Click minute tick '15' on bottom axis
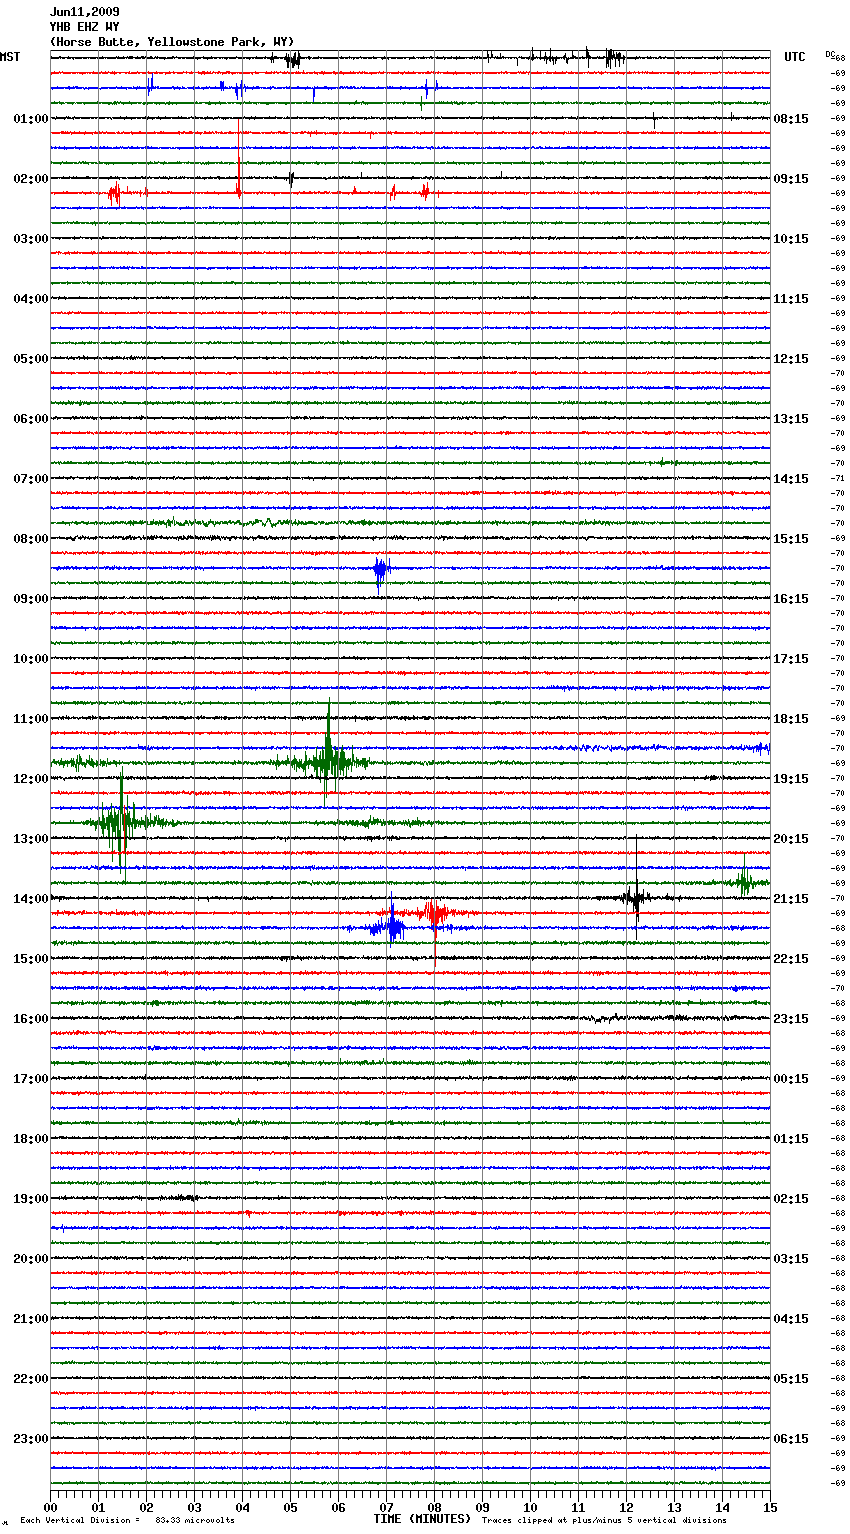Screen dimensions: 850x1534 (x=770, y=1507)
